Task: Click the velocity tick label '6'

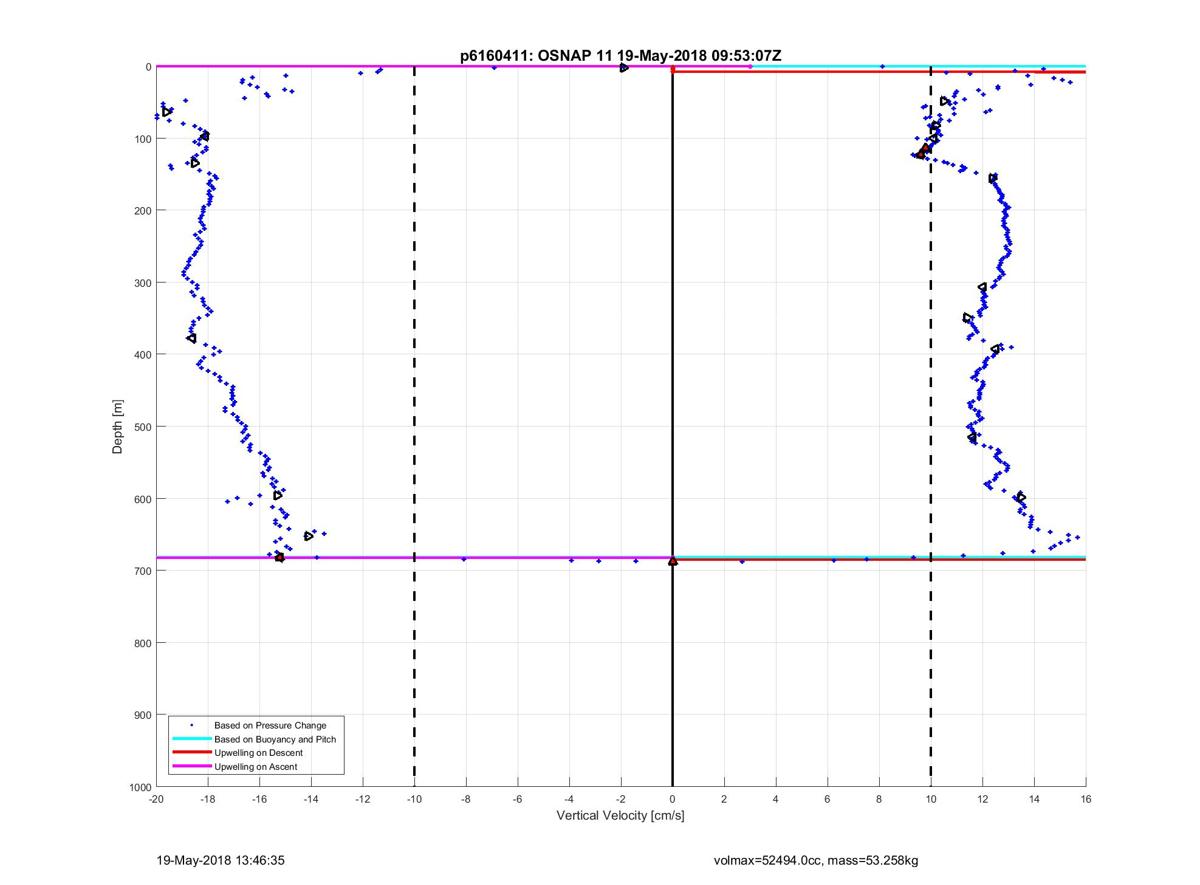Action: point(828,799)
